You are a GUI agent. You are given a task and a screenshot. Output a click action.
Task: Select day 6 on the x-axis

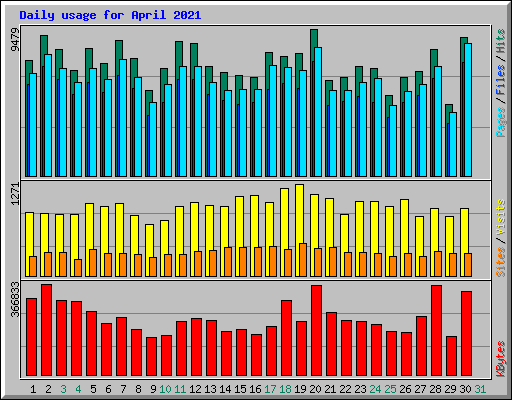108,389
